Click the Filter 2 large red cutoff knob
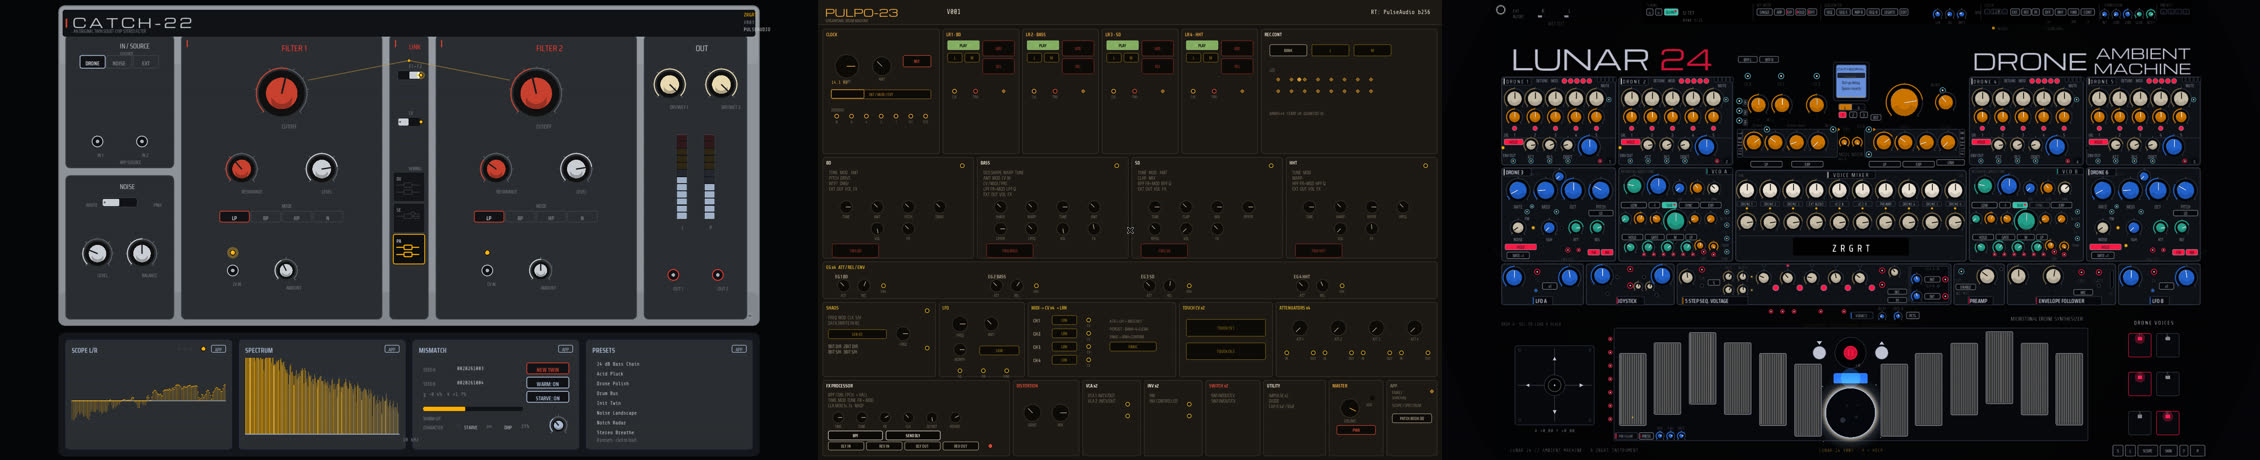Viewport: 2260px width, 460px height. [x=535, y=93]
